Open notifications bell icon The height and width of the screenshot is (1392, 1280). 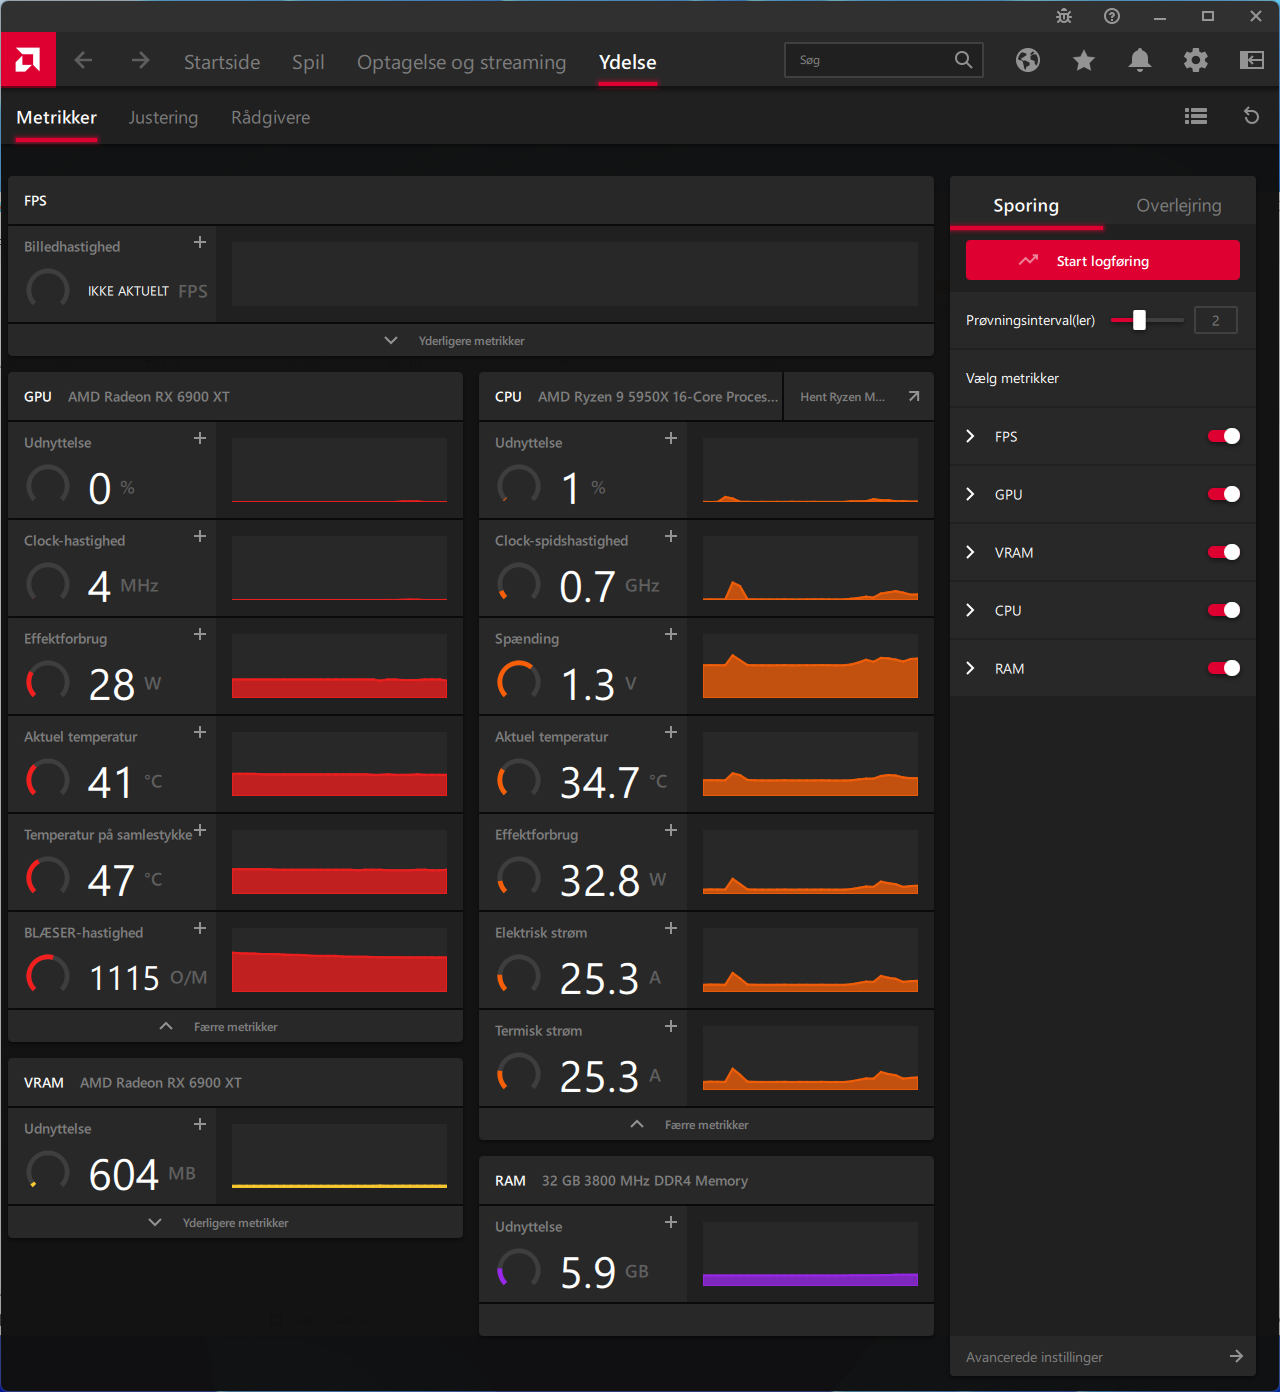click(1140, 61)
